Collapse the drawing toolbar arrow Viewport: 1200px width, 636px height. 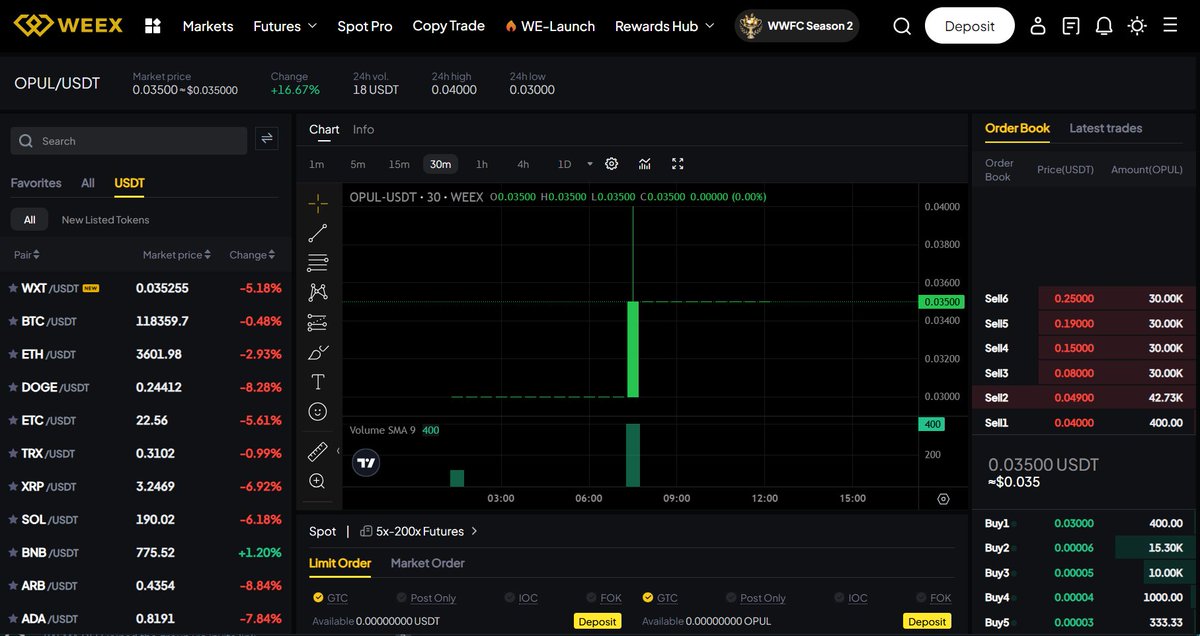pos(338,451)
